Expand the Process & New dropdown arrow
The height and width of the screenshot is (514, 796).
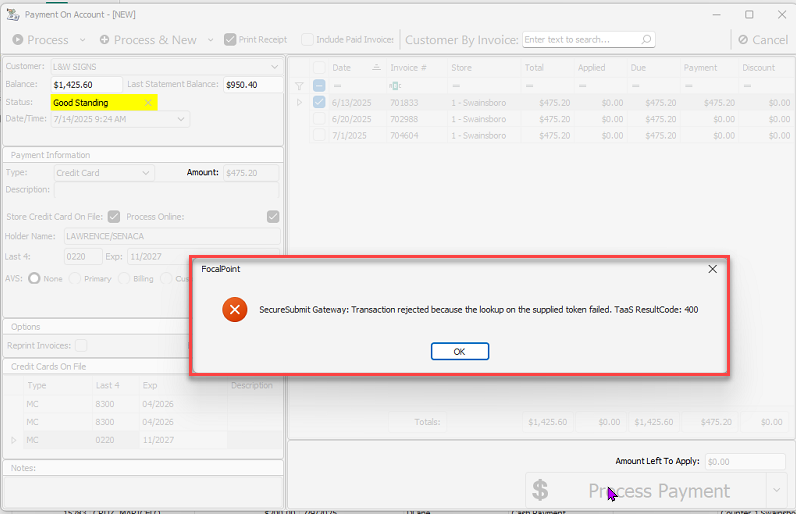coord(210,40)
